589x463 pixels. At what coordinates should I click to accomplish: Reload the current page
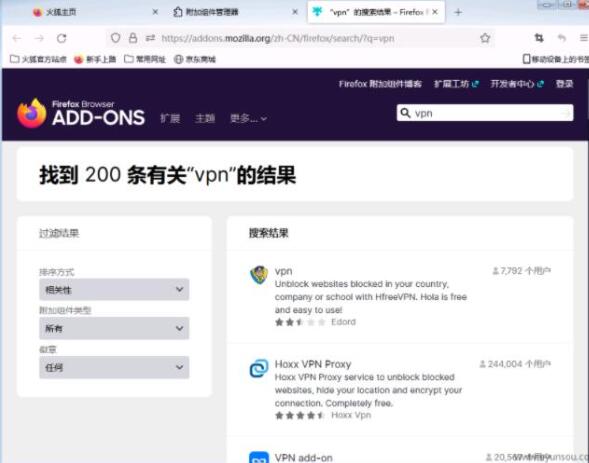62,38
